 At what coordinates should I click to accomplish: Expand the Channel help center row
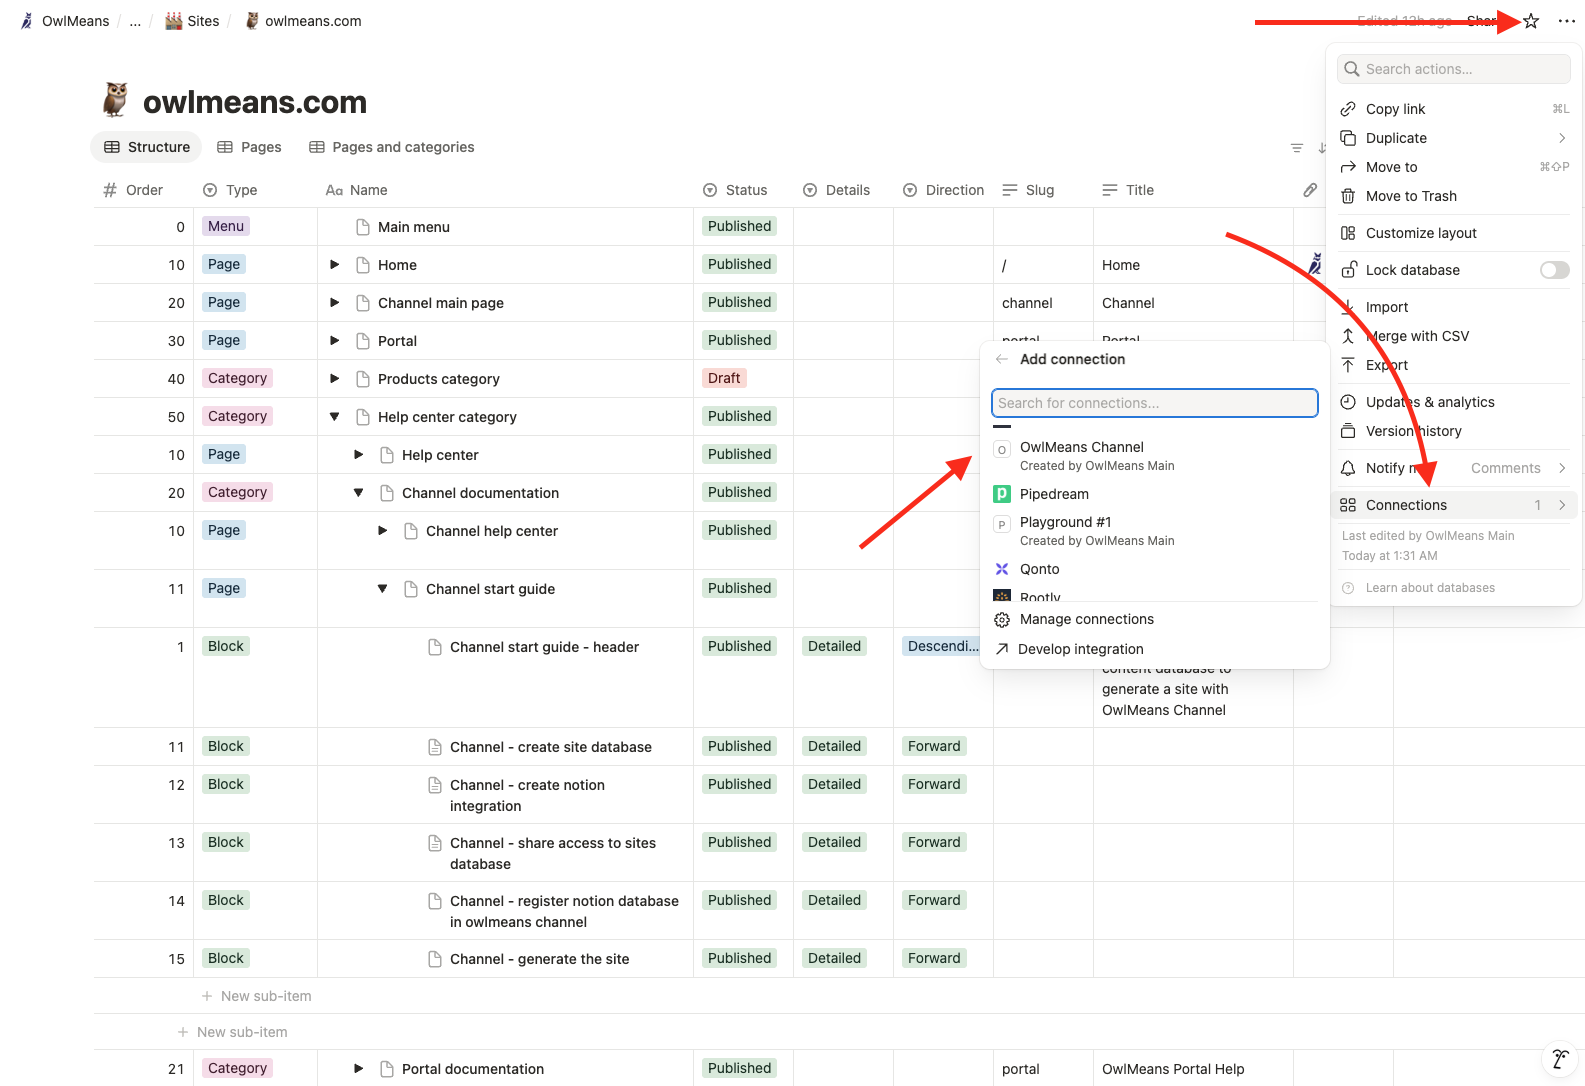coord(383,531)
